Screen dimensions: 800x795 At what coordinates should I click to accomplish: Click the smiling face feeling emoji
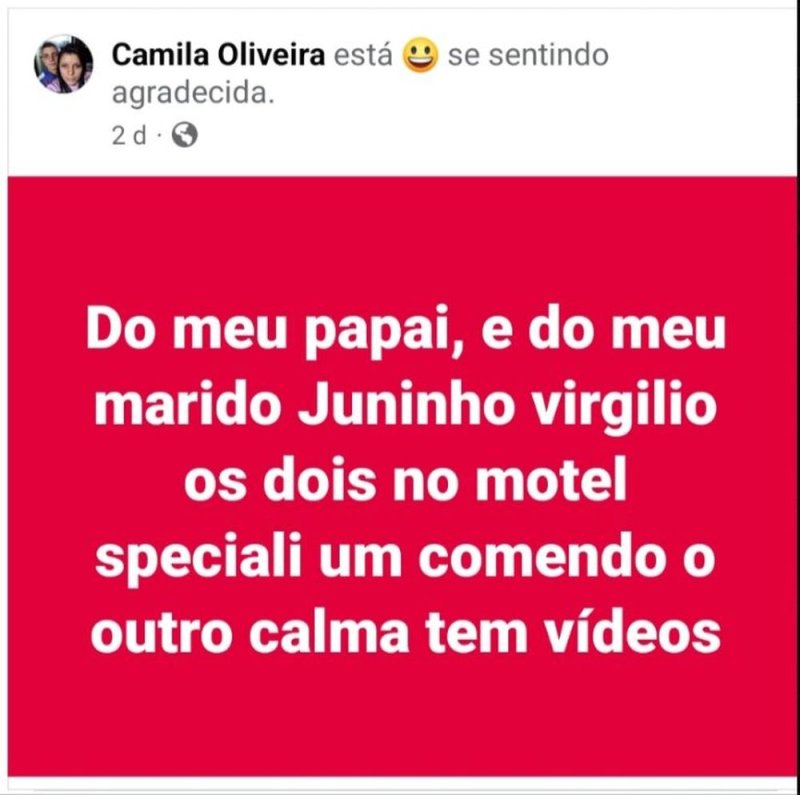tap(420, 55)
